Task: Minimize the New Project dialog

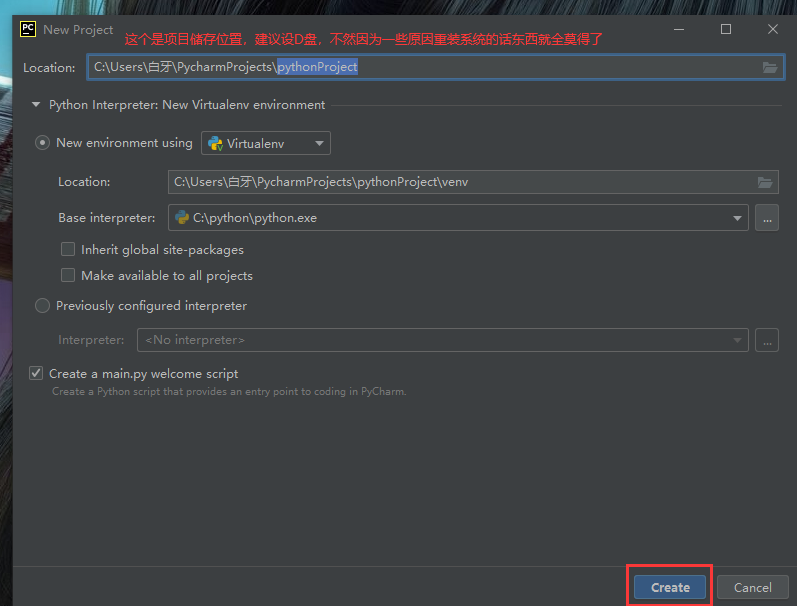Action: point(679,29)
